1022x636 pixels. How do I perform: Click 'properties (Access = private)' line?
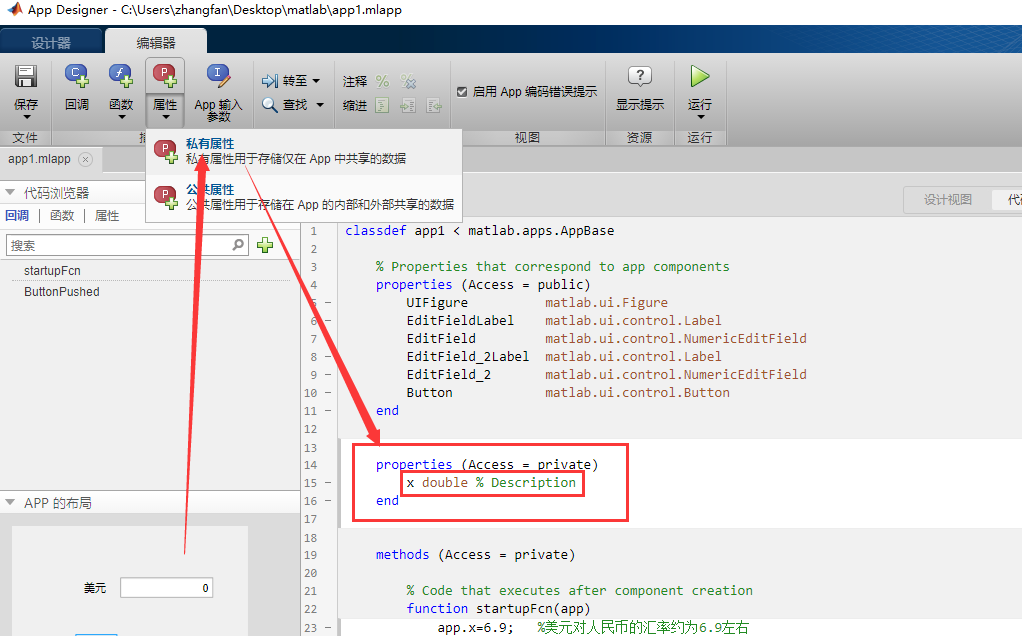(x=487, y=465)
